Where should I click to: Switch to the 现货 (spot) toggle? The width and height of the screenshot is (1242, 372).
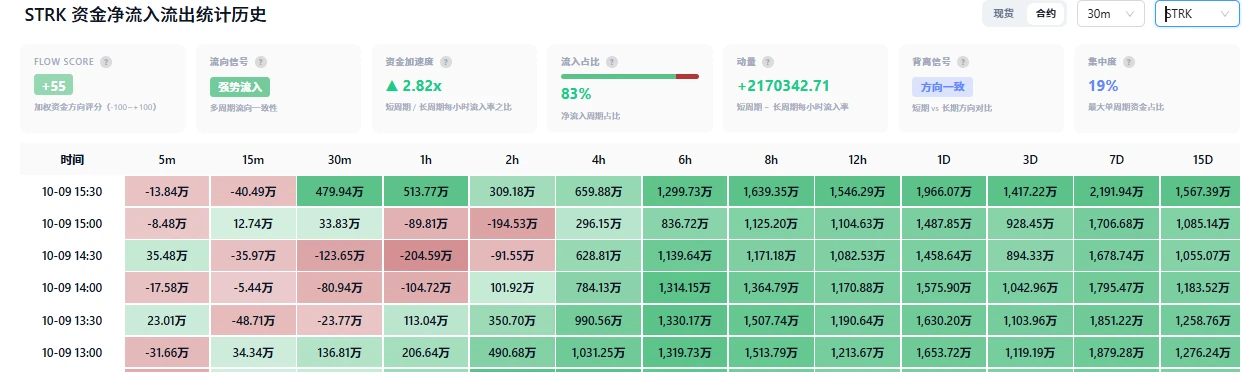point(1004,14)
